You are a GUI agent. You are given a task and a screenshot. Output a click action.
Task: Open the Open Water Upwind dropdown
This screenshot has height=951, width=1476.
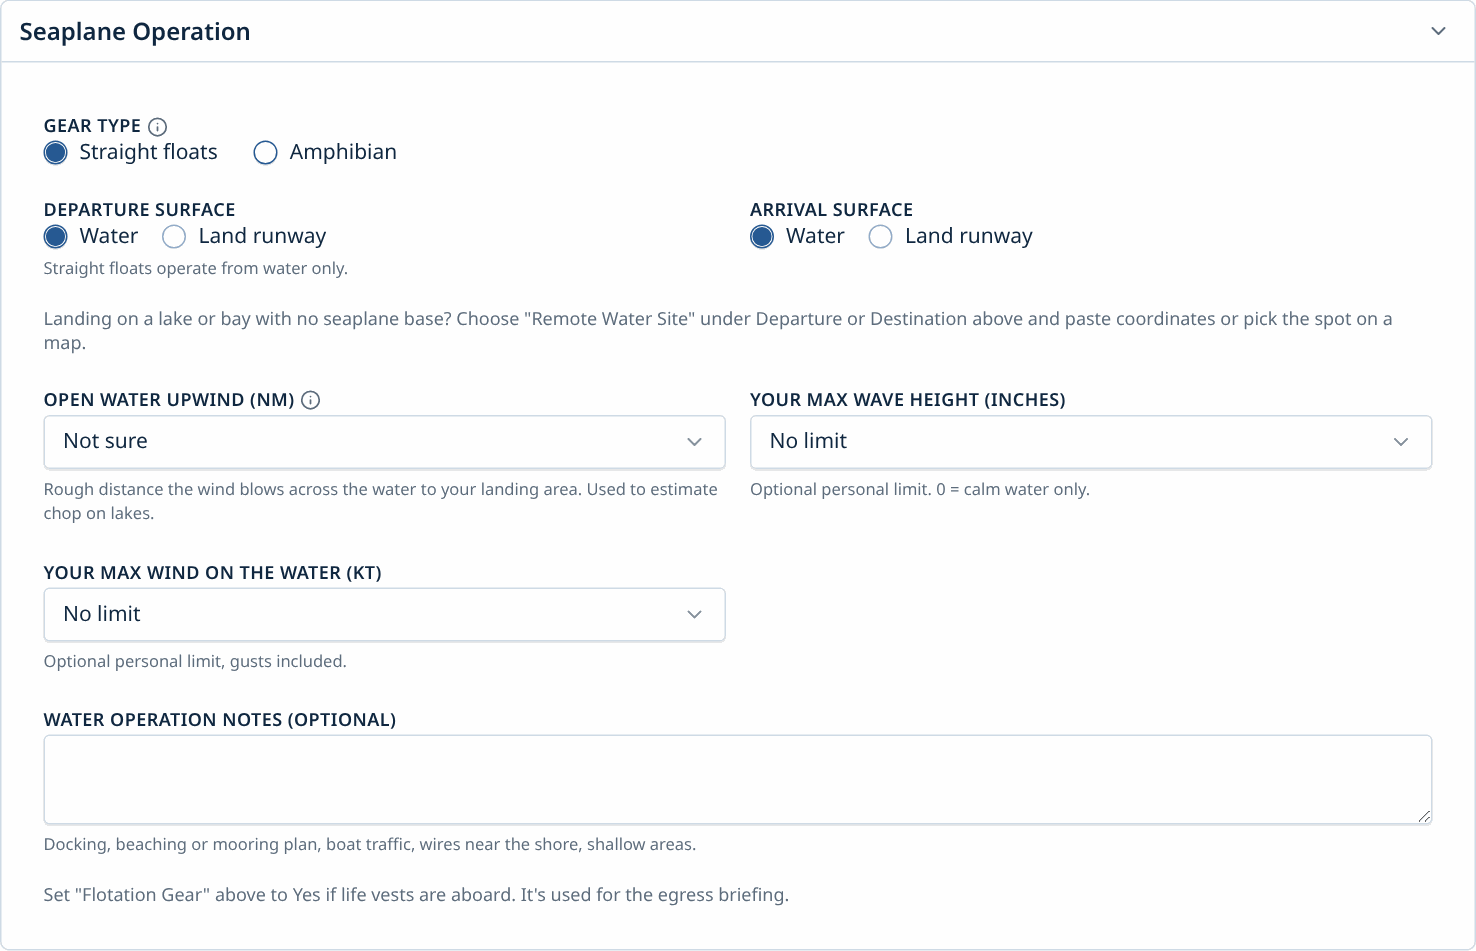(384, 442)
